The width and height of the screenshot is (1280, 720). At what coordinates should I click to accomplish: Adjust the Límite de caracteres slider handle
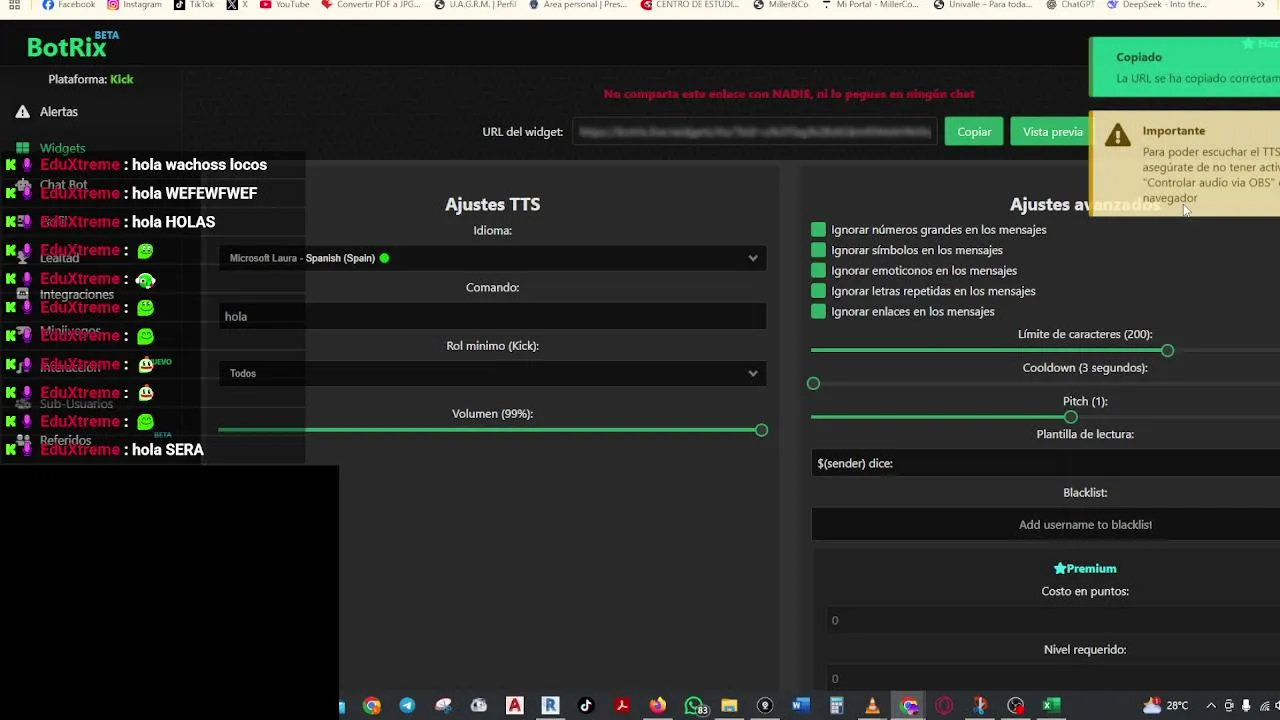(x=1167, y=351)
